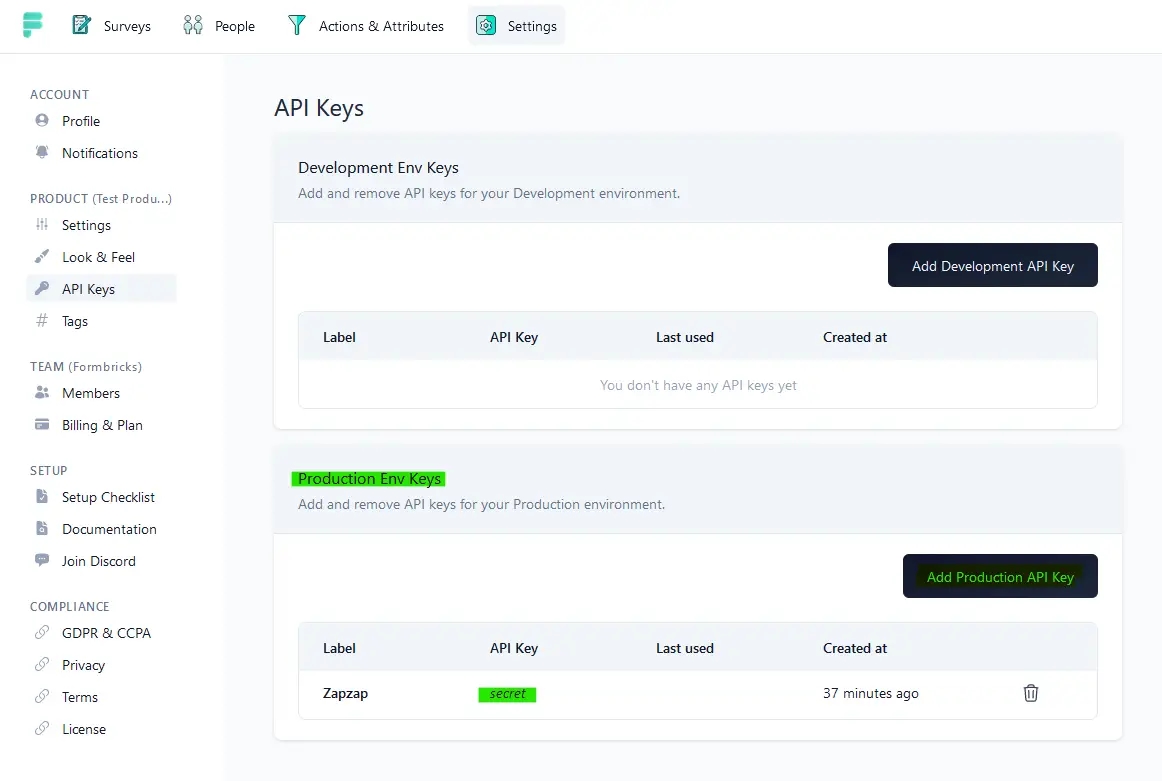This screenshot has width=1162, height=781.
Task: Click the GDPR & CCPA link icon
Action: [43, 633]
